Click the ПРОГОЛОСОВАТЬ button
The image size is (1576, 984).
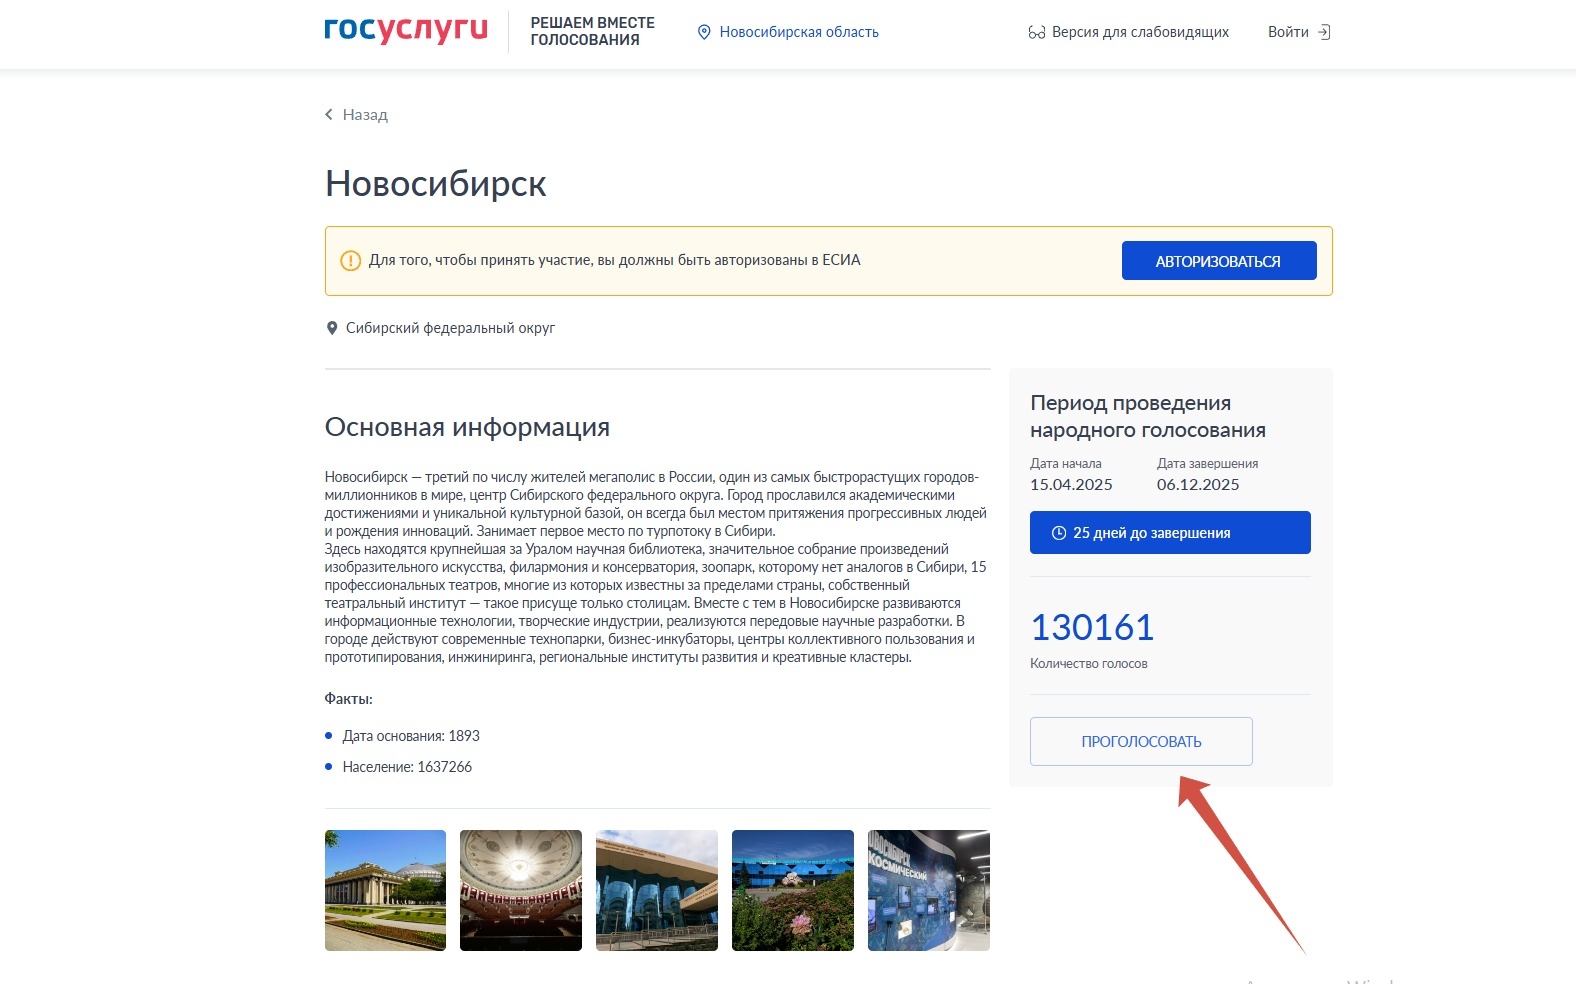[x=1141, y=742]
